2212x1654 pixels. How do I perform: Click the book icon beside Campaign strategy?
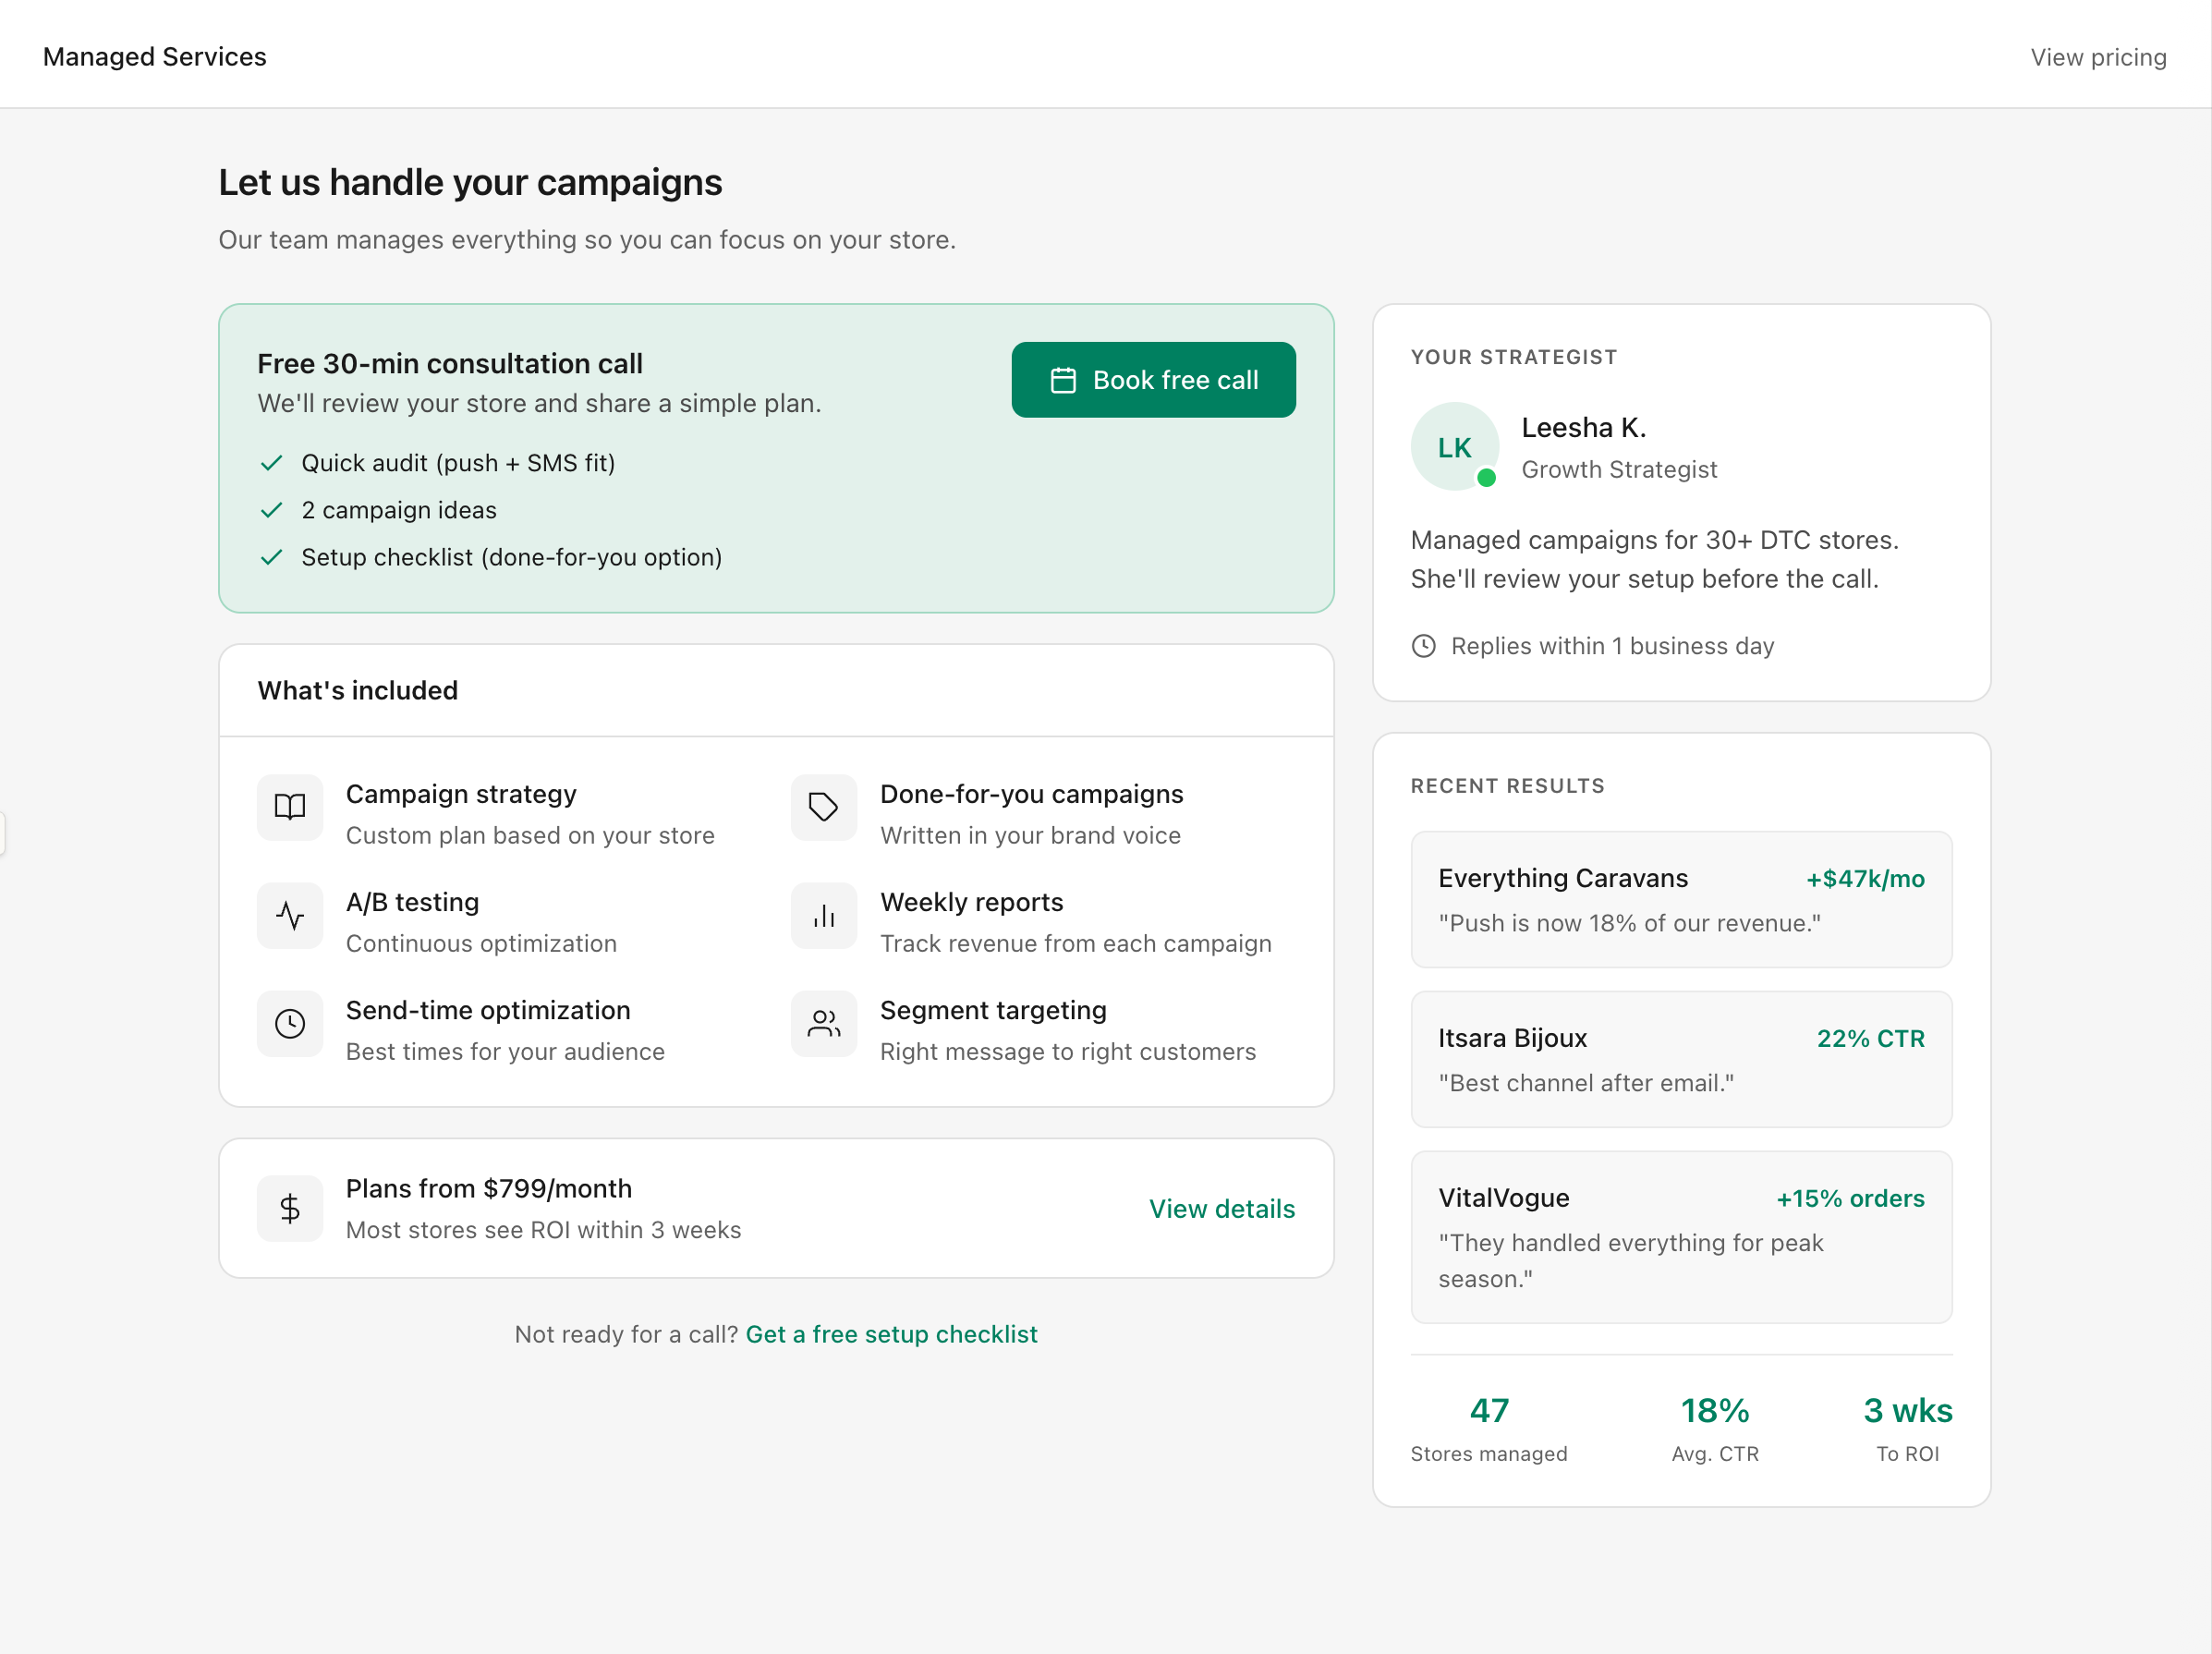[x=290, y=807]
